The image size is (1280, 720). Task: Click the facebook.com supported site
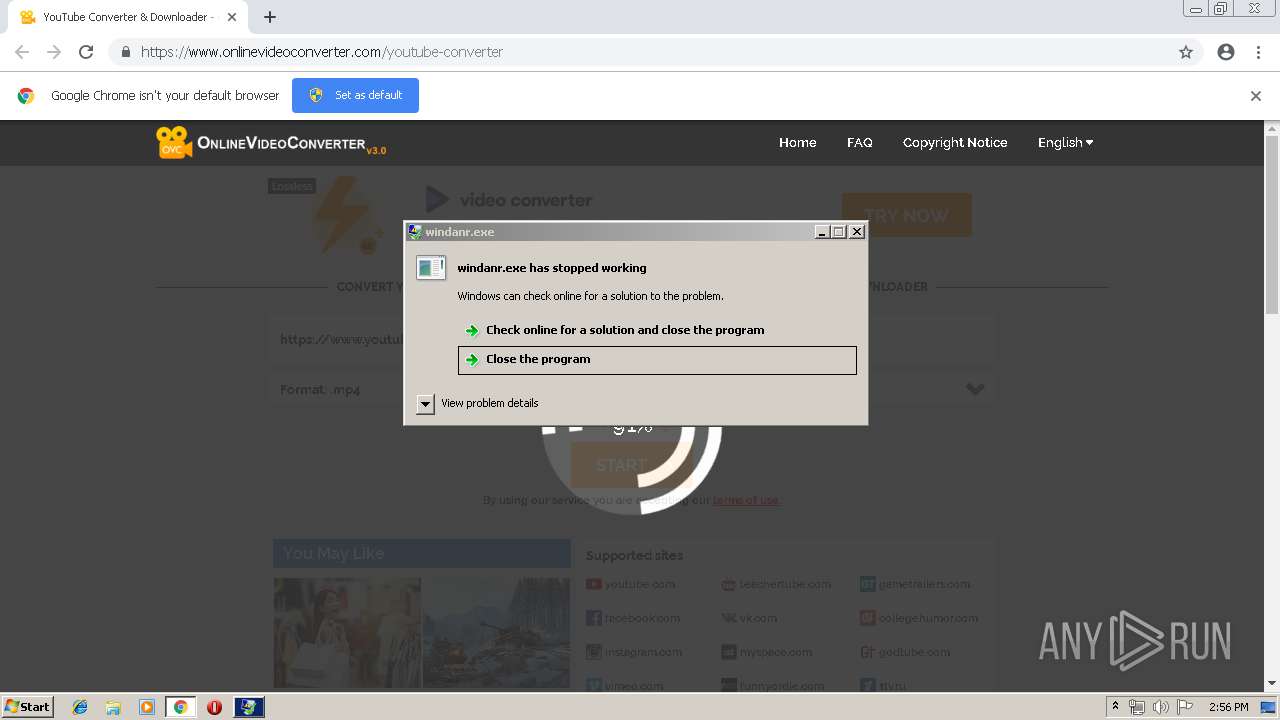[x=633, y=618]
